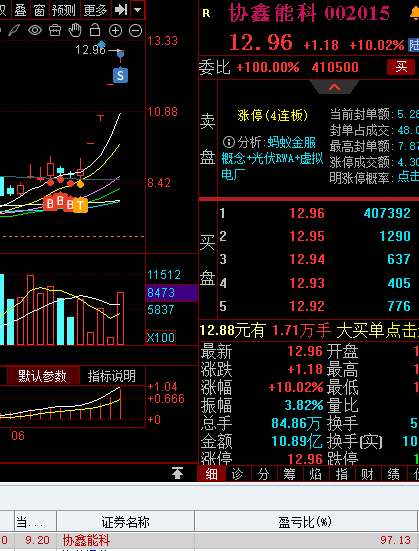
Task: Click the jump-to-end arrow icon
Action: pos(121,10)
